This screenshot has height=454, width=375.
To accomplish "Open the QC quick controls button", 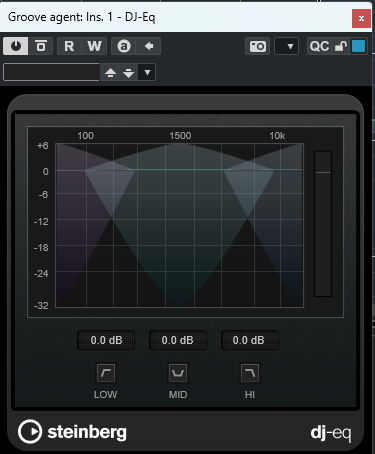I will [319, 46].
